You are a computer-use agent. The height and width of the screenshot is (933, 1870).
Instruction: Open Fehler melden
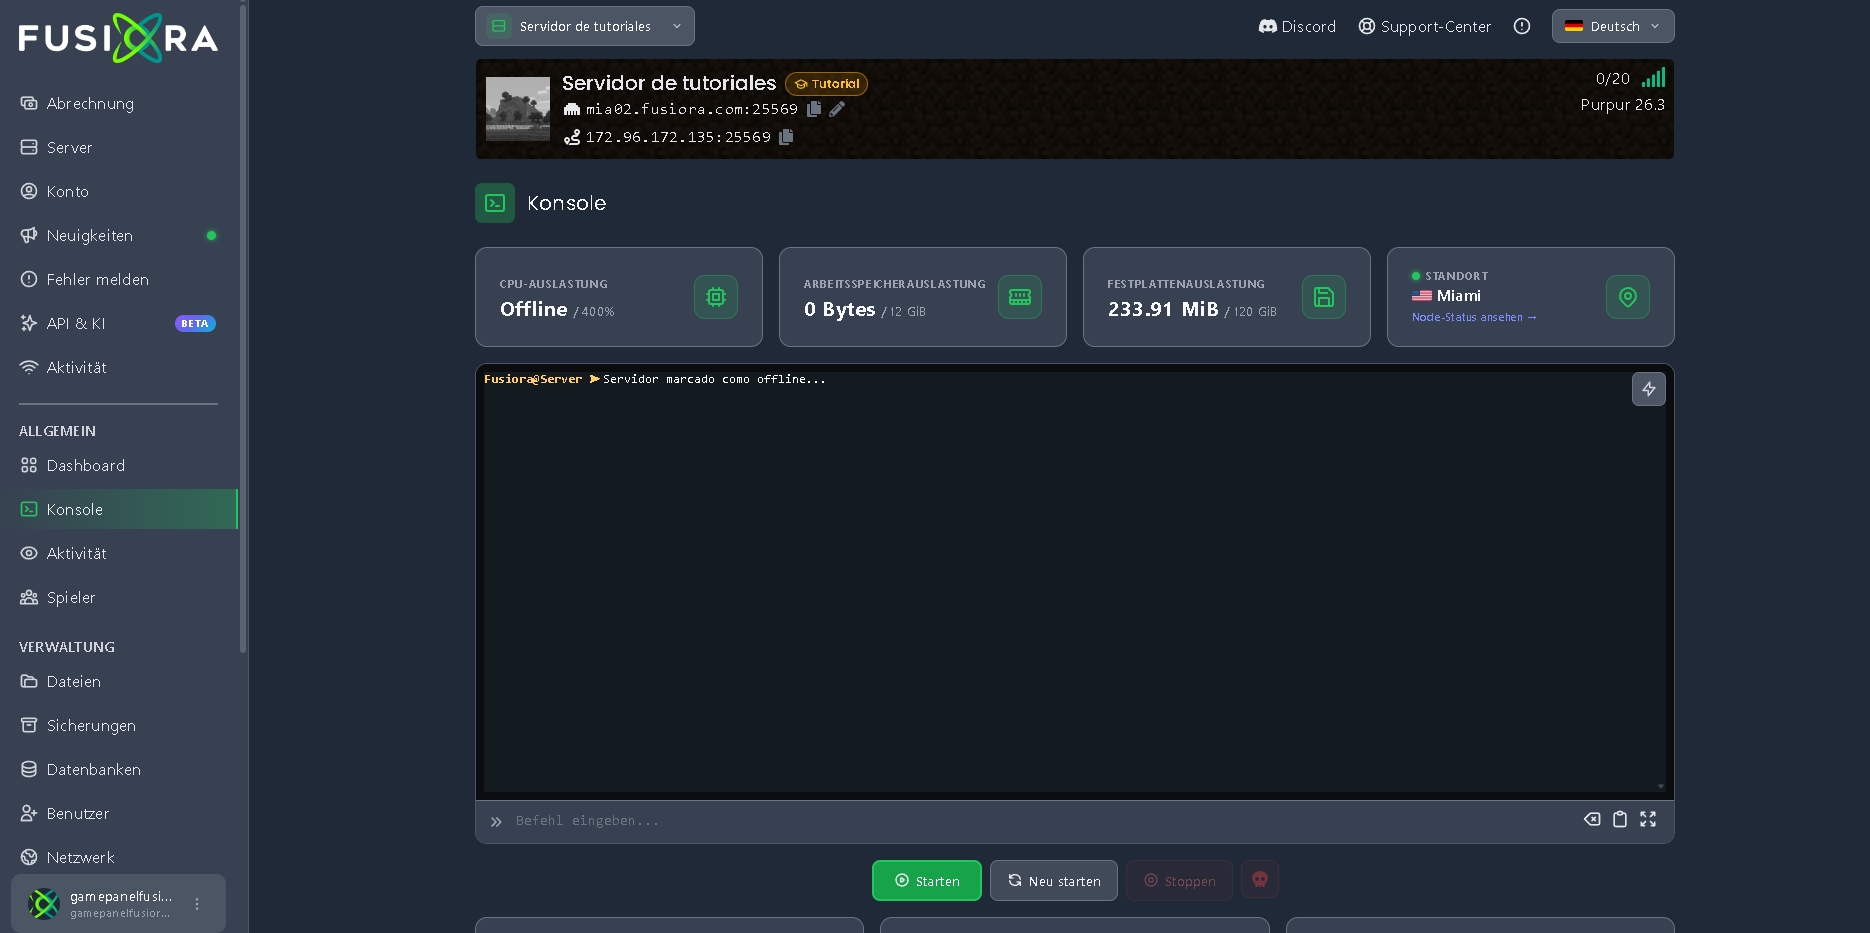pos(118,279)
